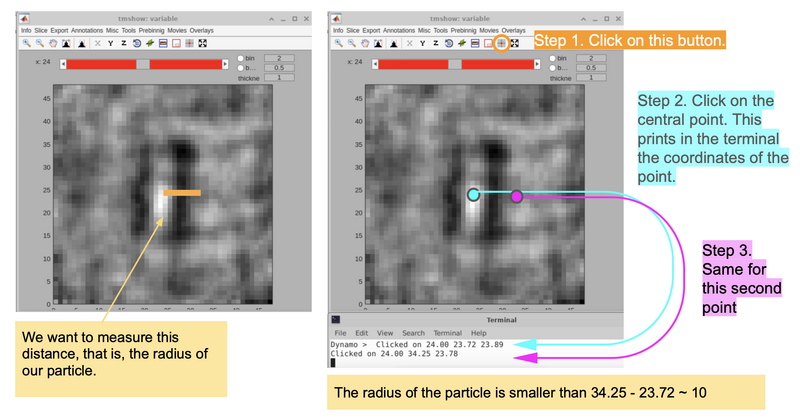
Task: Select the pan hand tool in left window
Action: (55, 43)
